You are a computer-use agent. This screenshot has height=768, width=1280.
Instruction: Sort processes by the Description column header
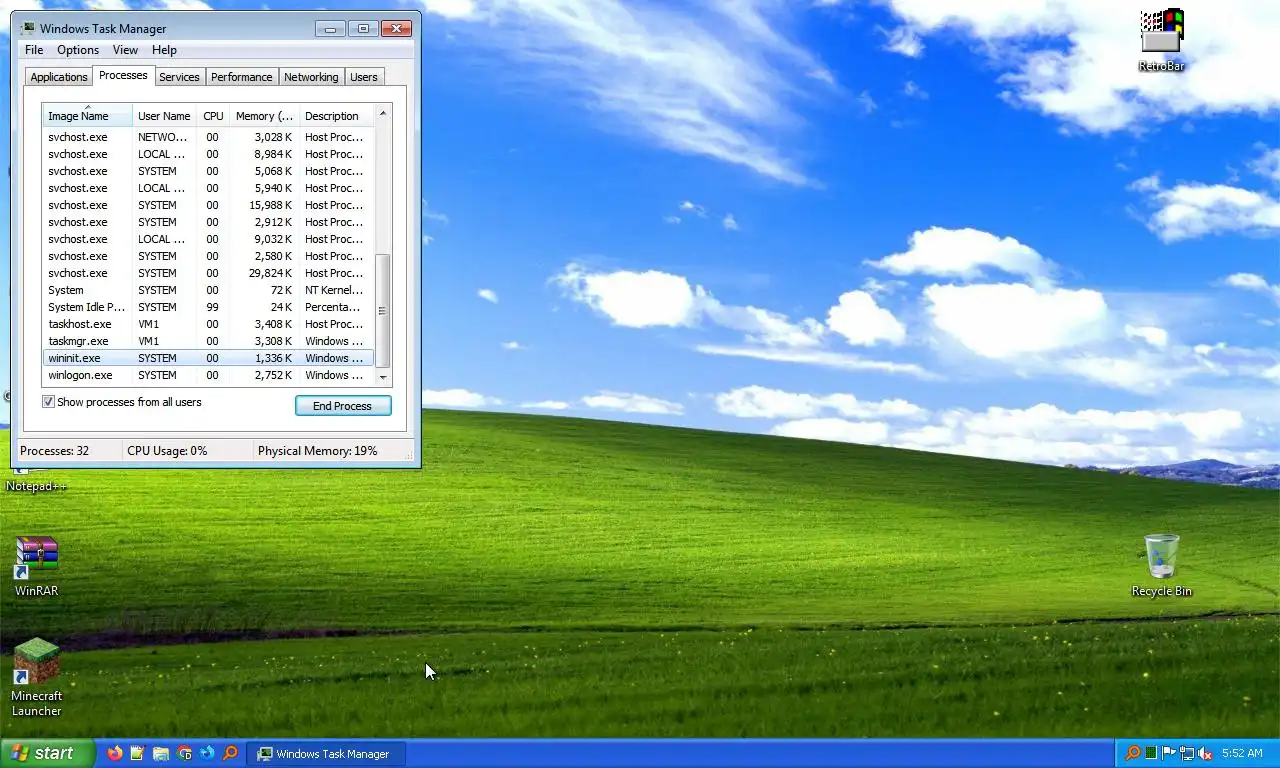pyautogui.click(x=336, y=116)
